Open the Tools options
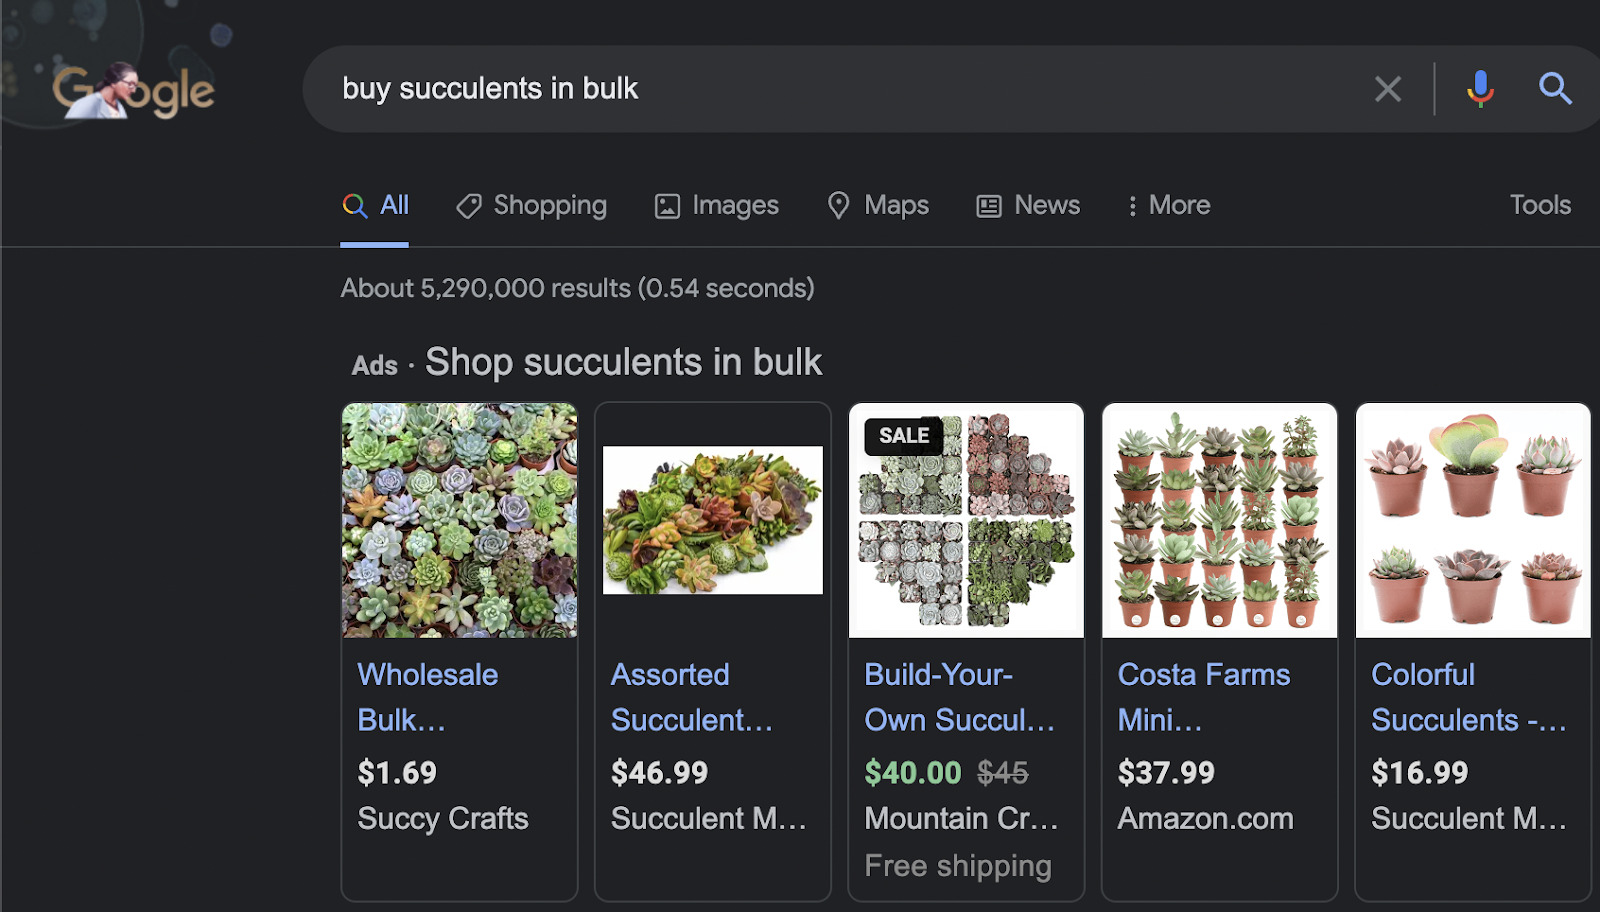The width and height of the screenshot is (1600, 912). pyautogui.click(x=1540, y=205)
